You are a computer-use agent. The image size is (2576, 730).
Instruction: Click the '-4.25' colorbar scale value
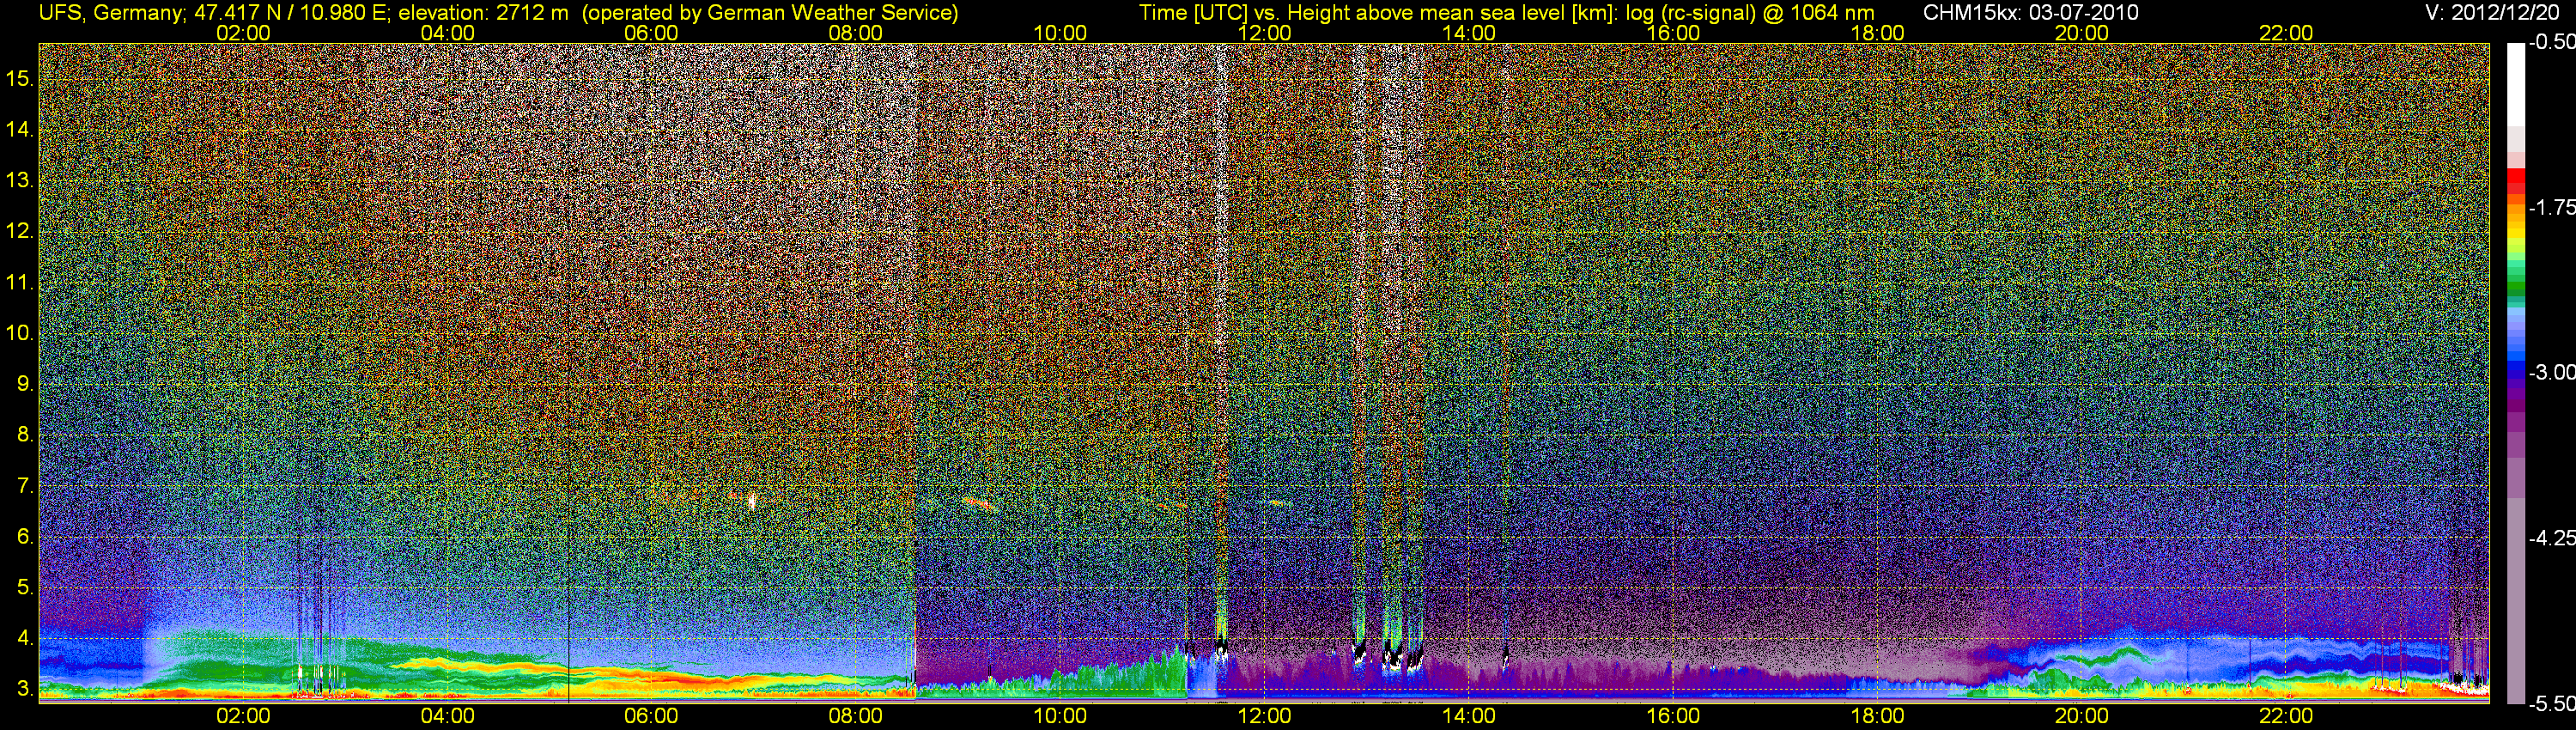(2552, 538)
